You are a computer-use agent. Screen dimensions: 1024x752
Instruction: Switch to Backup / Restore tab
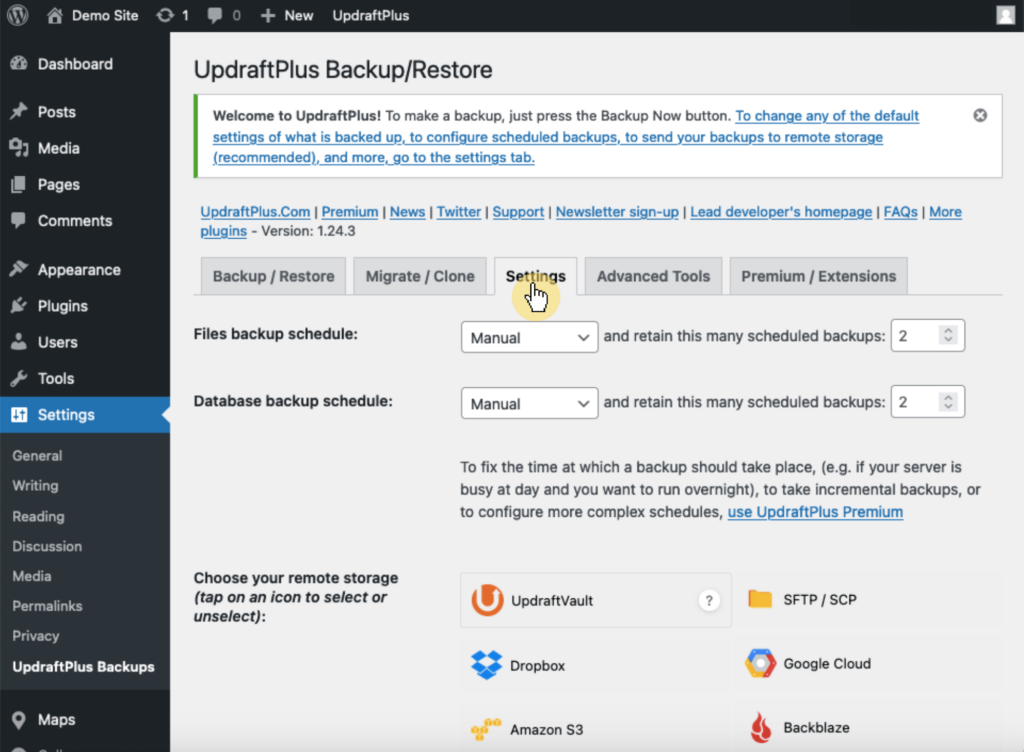(x=274, y=276)
